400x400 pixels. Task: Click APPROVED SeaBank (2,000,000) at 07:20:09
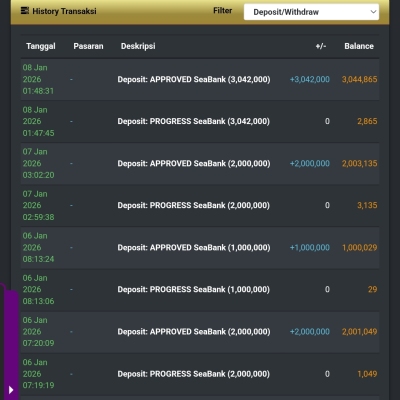194,332
